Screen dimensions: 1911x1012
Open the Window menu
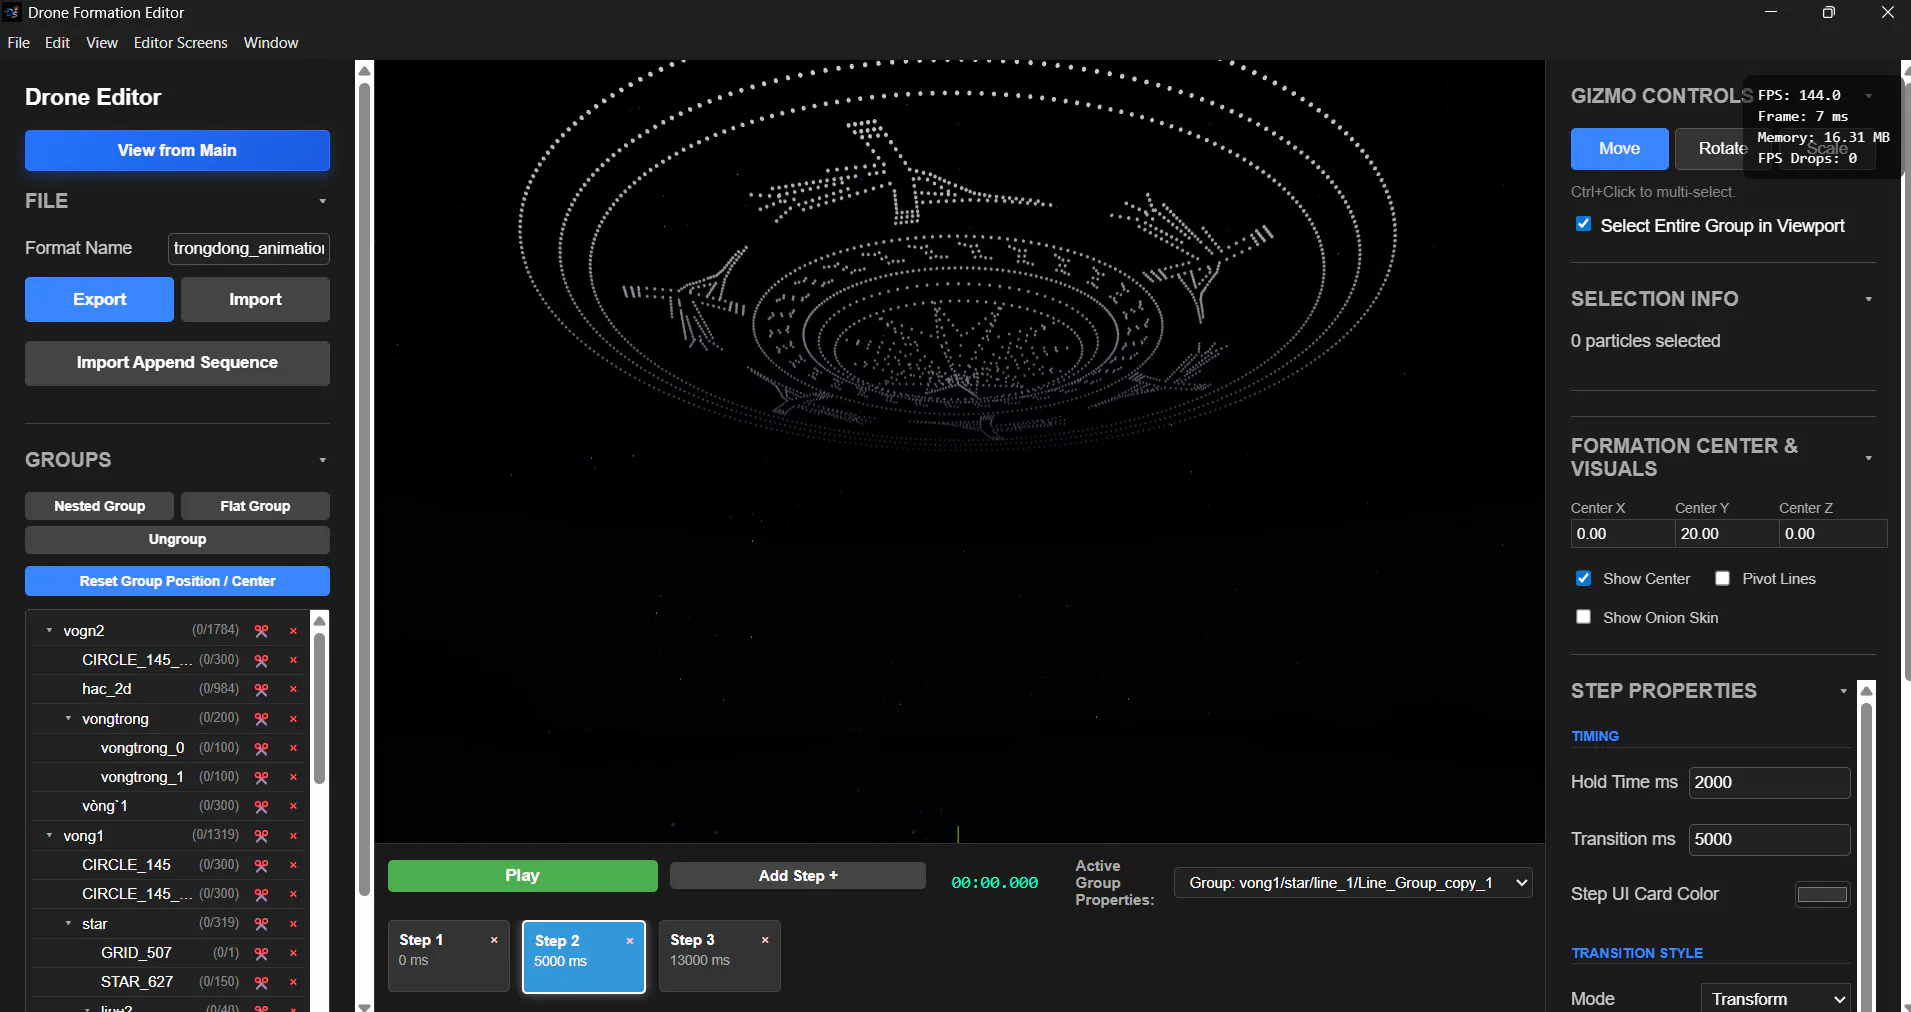(271, 43)
